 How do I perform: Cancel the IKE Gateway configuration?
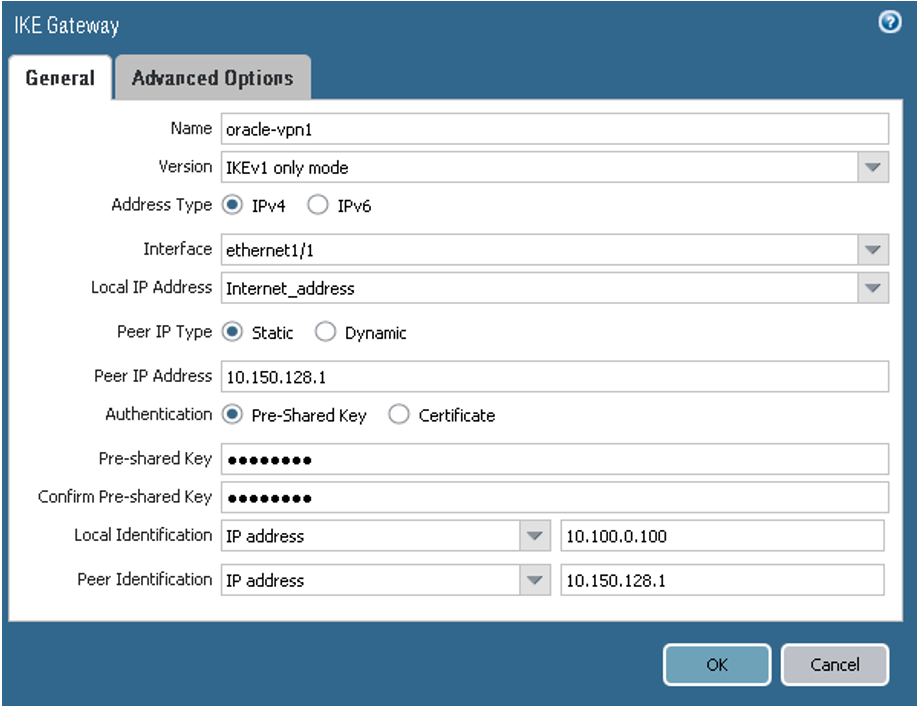pyautogui.click(x=835, y=664)
